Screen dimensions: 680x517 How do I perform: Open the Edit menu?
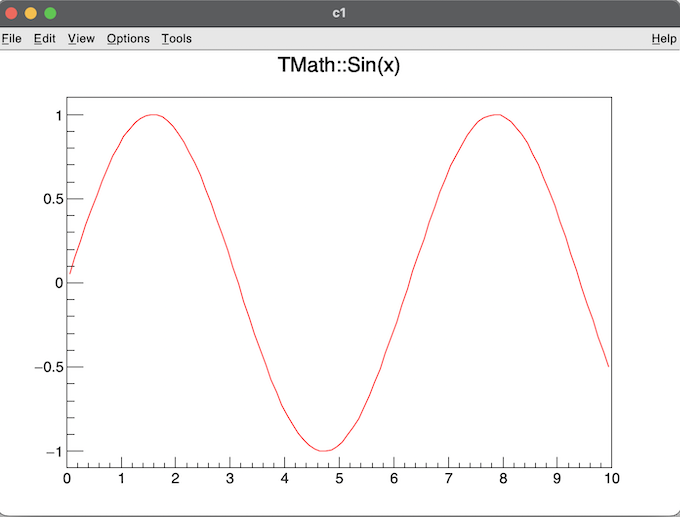(45, 39)
